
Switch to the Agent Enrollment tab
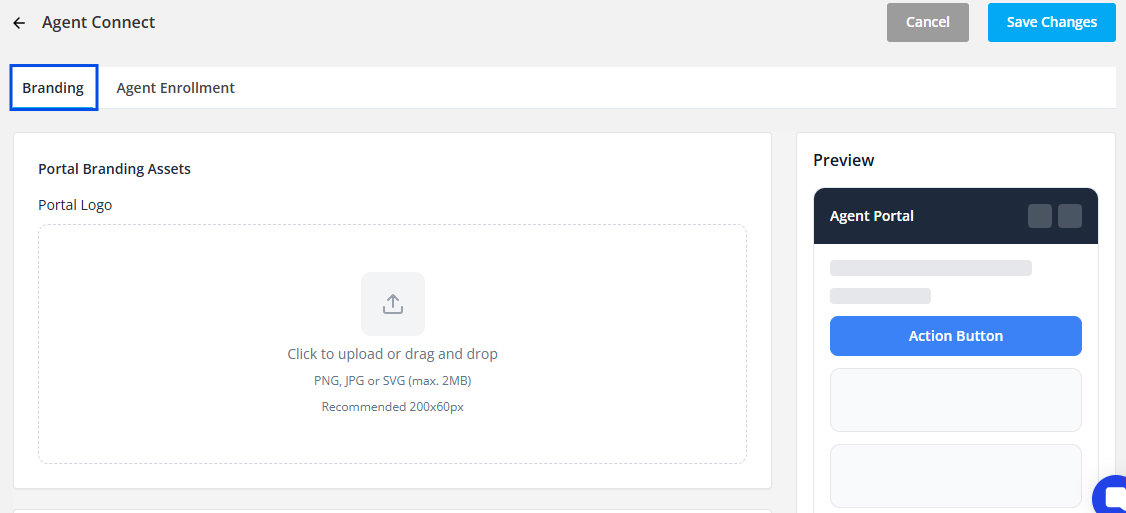(x=175, y=88)
